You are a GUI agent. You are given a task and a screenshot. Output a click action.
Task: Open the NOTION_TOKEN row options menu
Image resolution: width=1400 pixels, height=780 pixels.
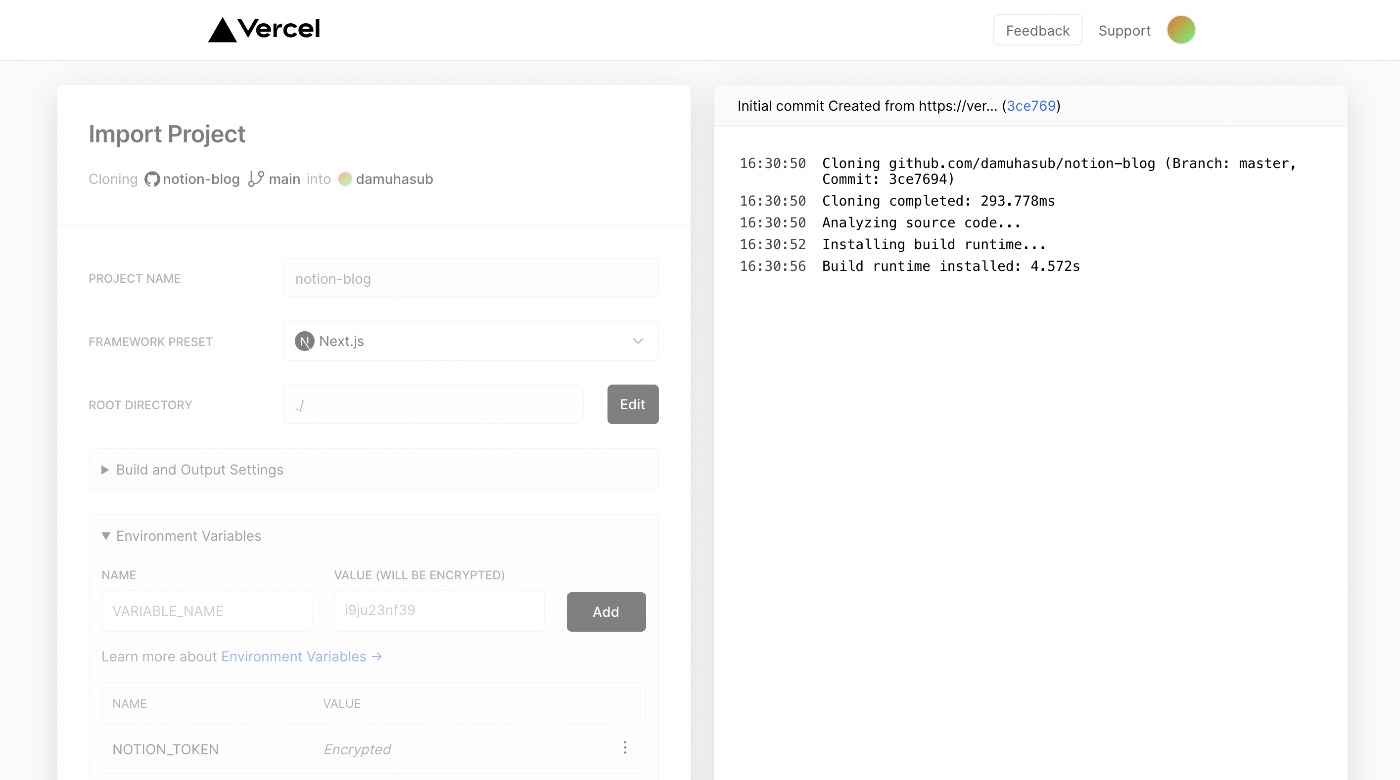(625, 748)
